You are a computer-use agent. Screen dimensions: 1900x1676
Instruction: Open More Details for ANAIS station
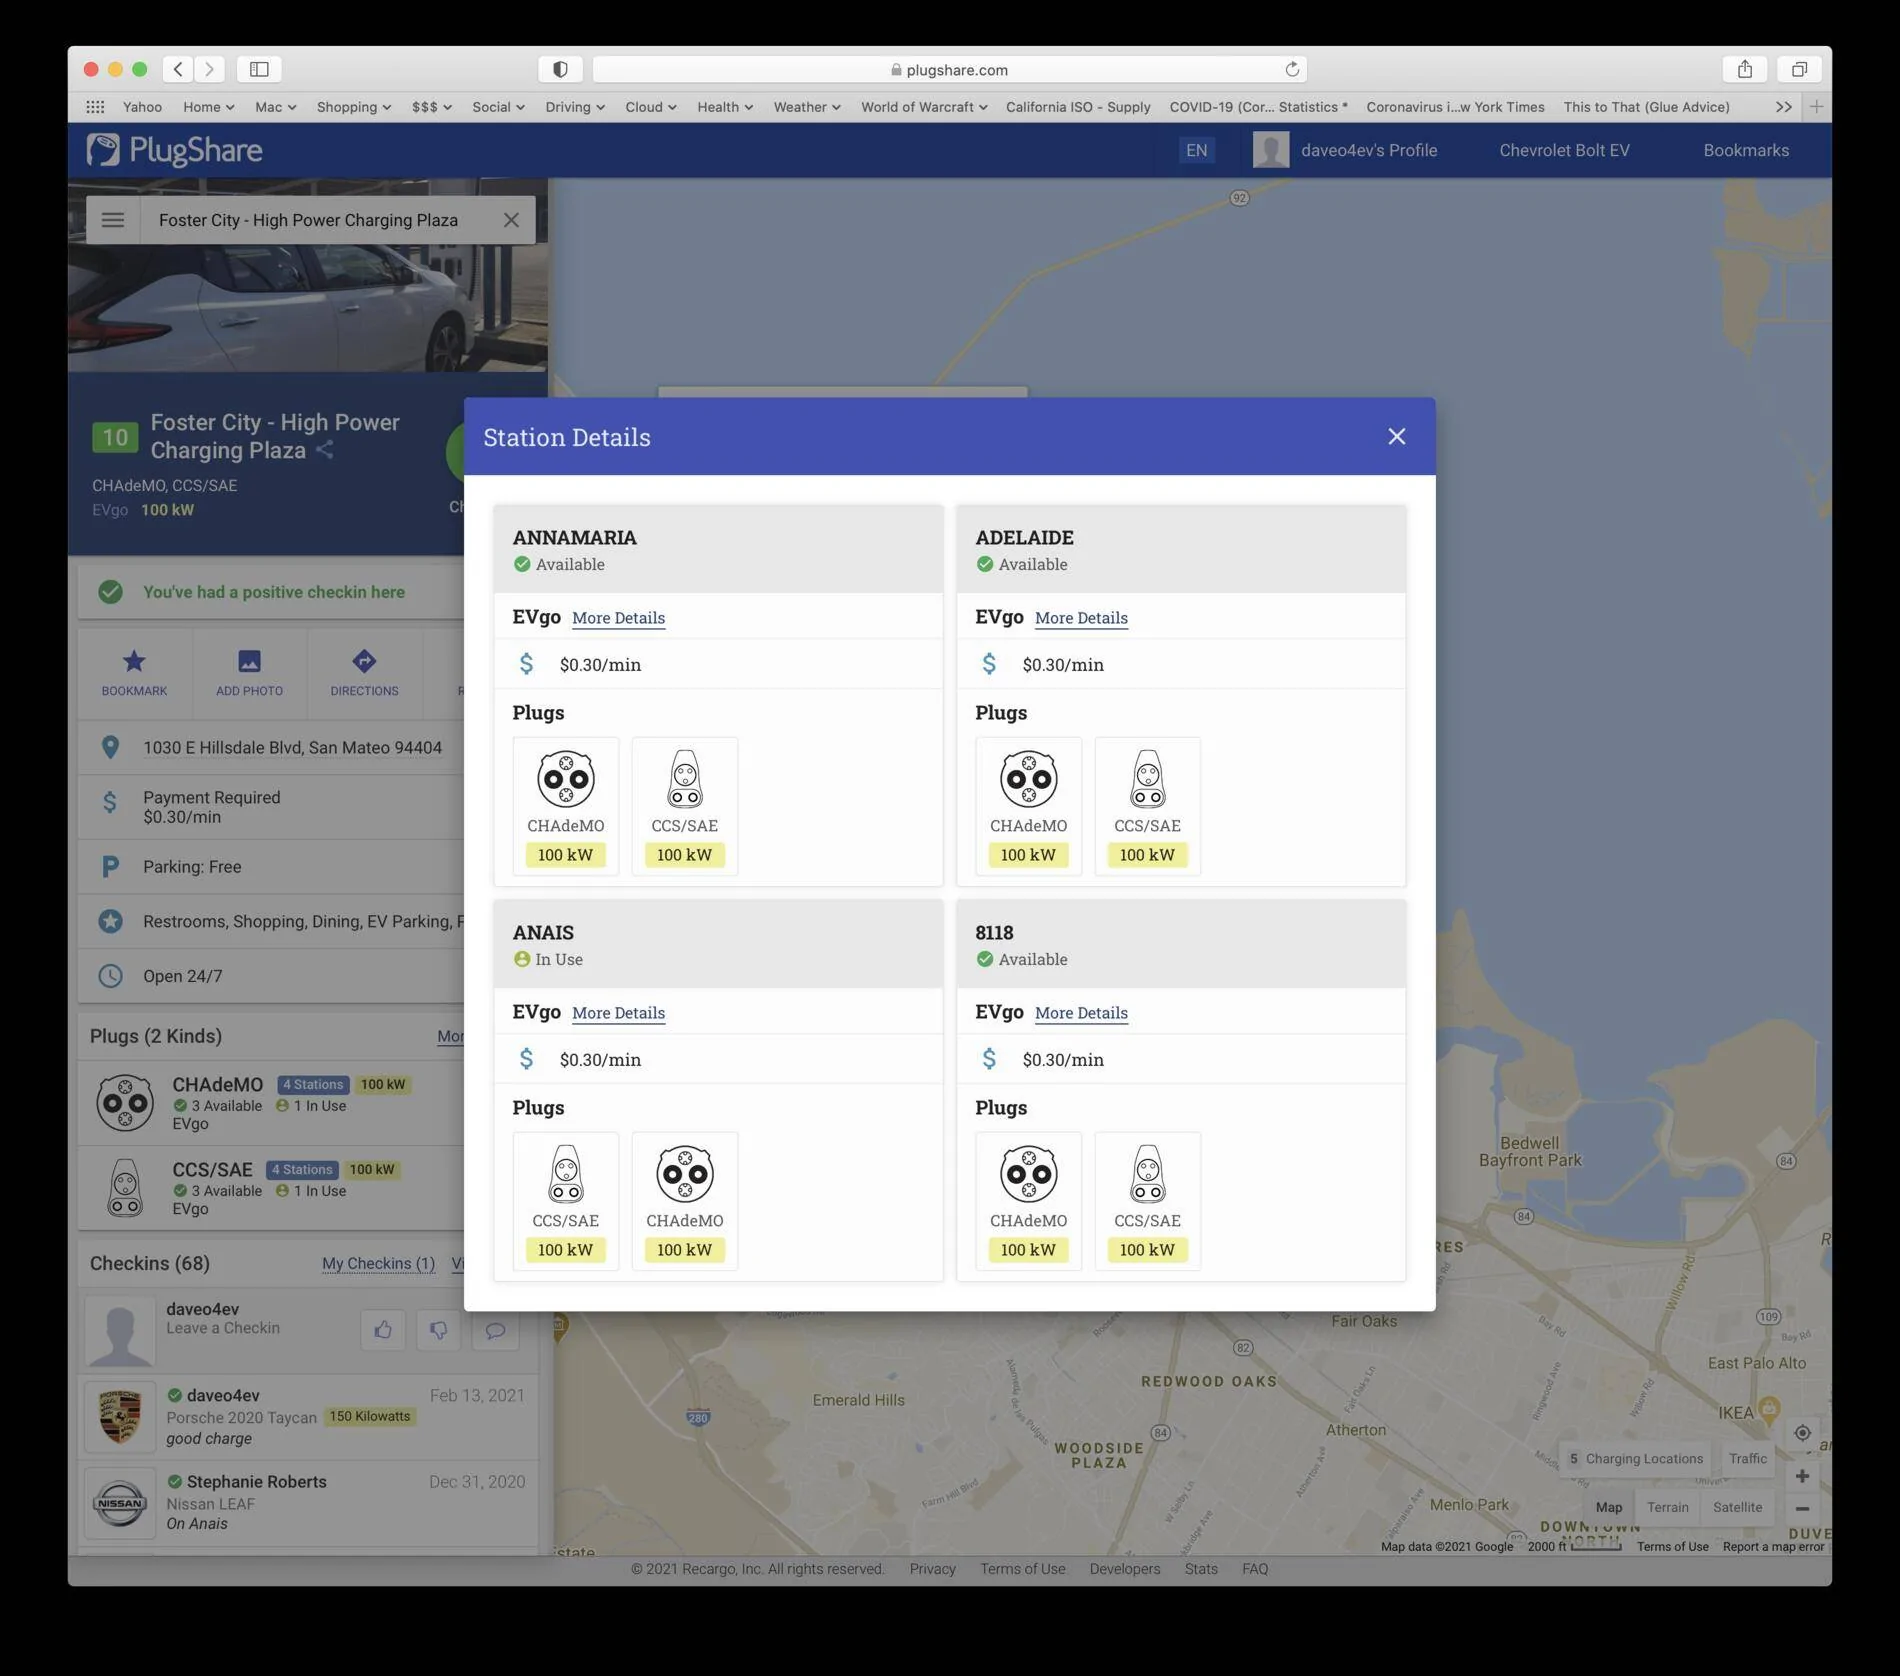(x=618, y=1013)
